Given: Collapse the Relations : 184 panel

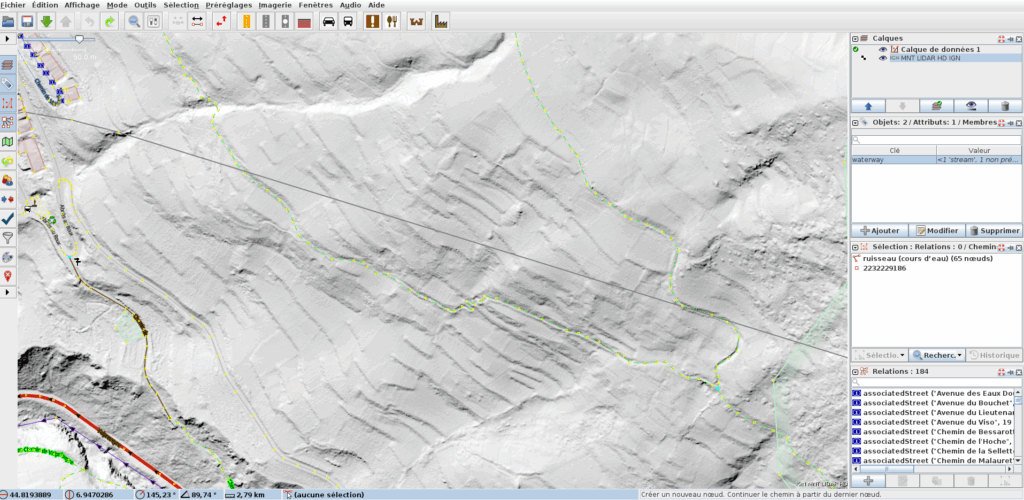Looking at the screenshot, I should (x=855, y=371).
